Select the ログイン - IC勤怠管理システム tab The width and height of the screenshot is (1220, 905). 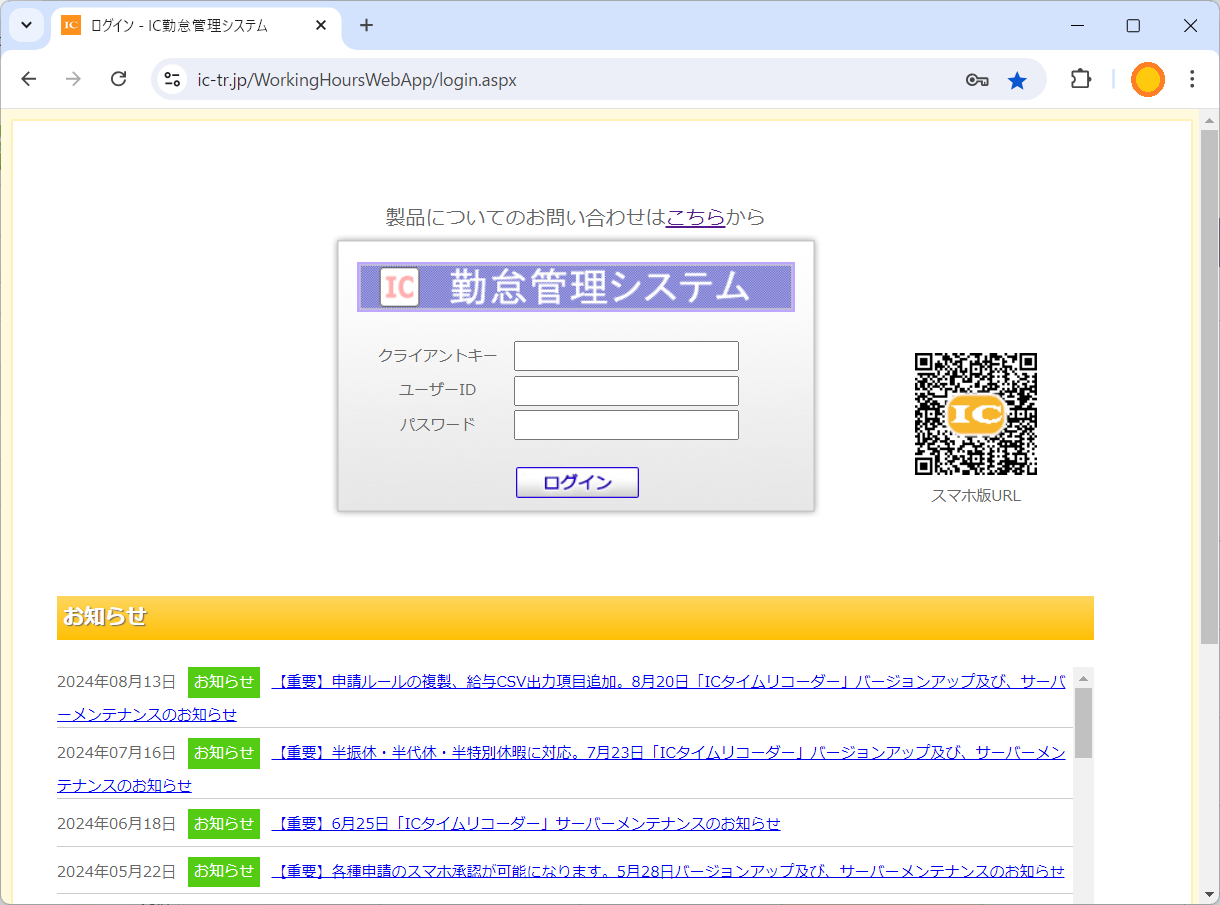pos(195,26)
